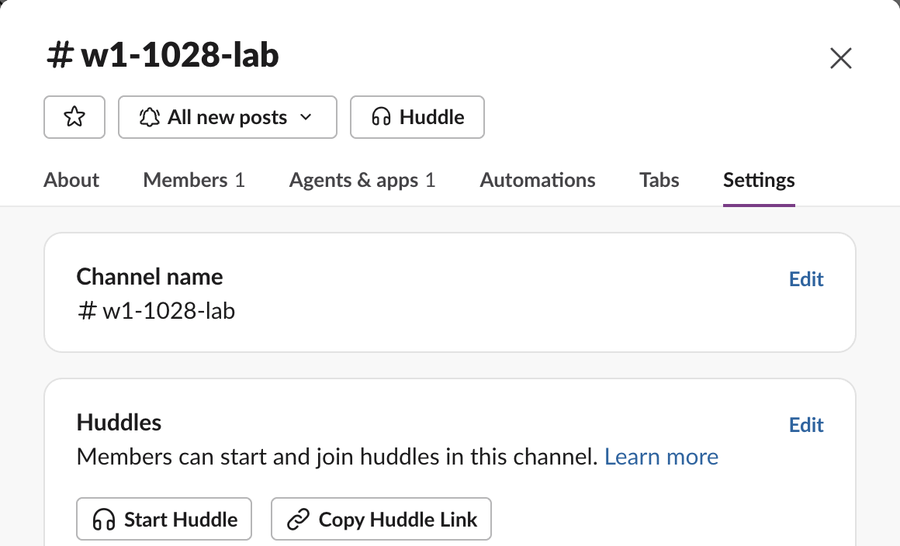Star the w1-1028-lab channel
This screenshot has height=546, width=900.
click(75, 117)
